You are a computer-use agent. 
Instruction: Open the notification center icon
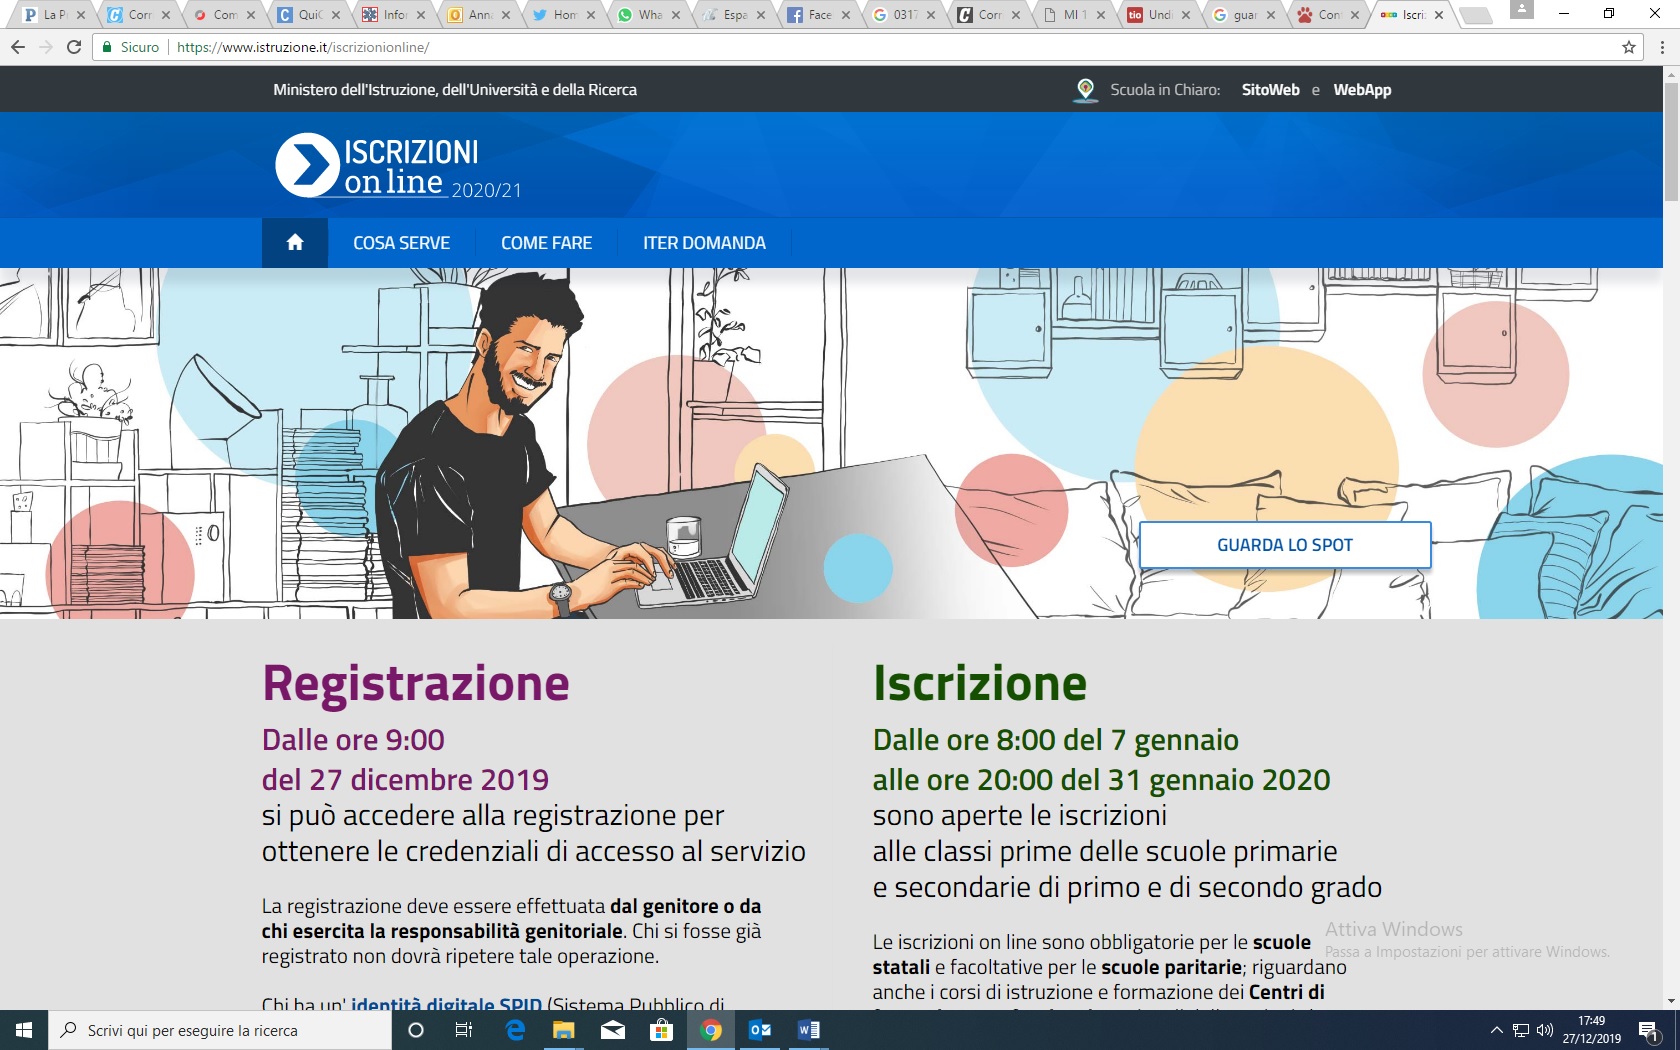[x=1649, y=1030]
